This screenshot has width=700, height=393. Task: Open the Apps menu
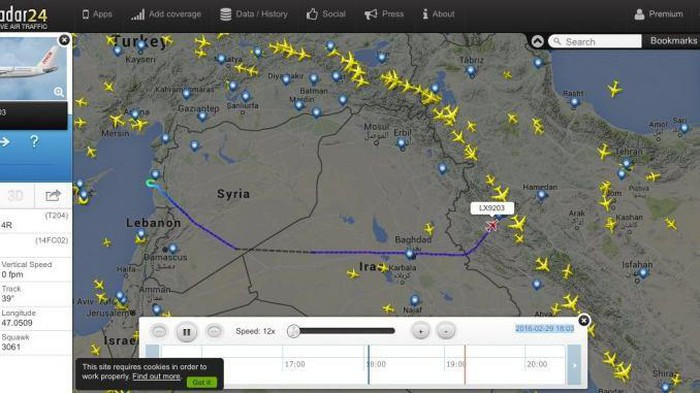tap(97, 14)
